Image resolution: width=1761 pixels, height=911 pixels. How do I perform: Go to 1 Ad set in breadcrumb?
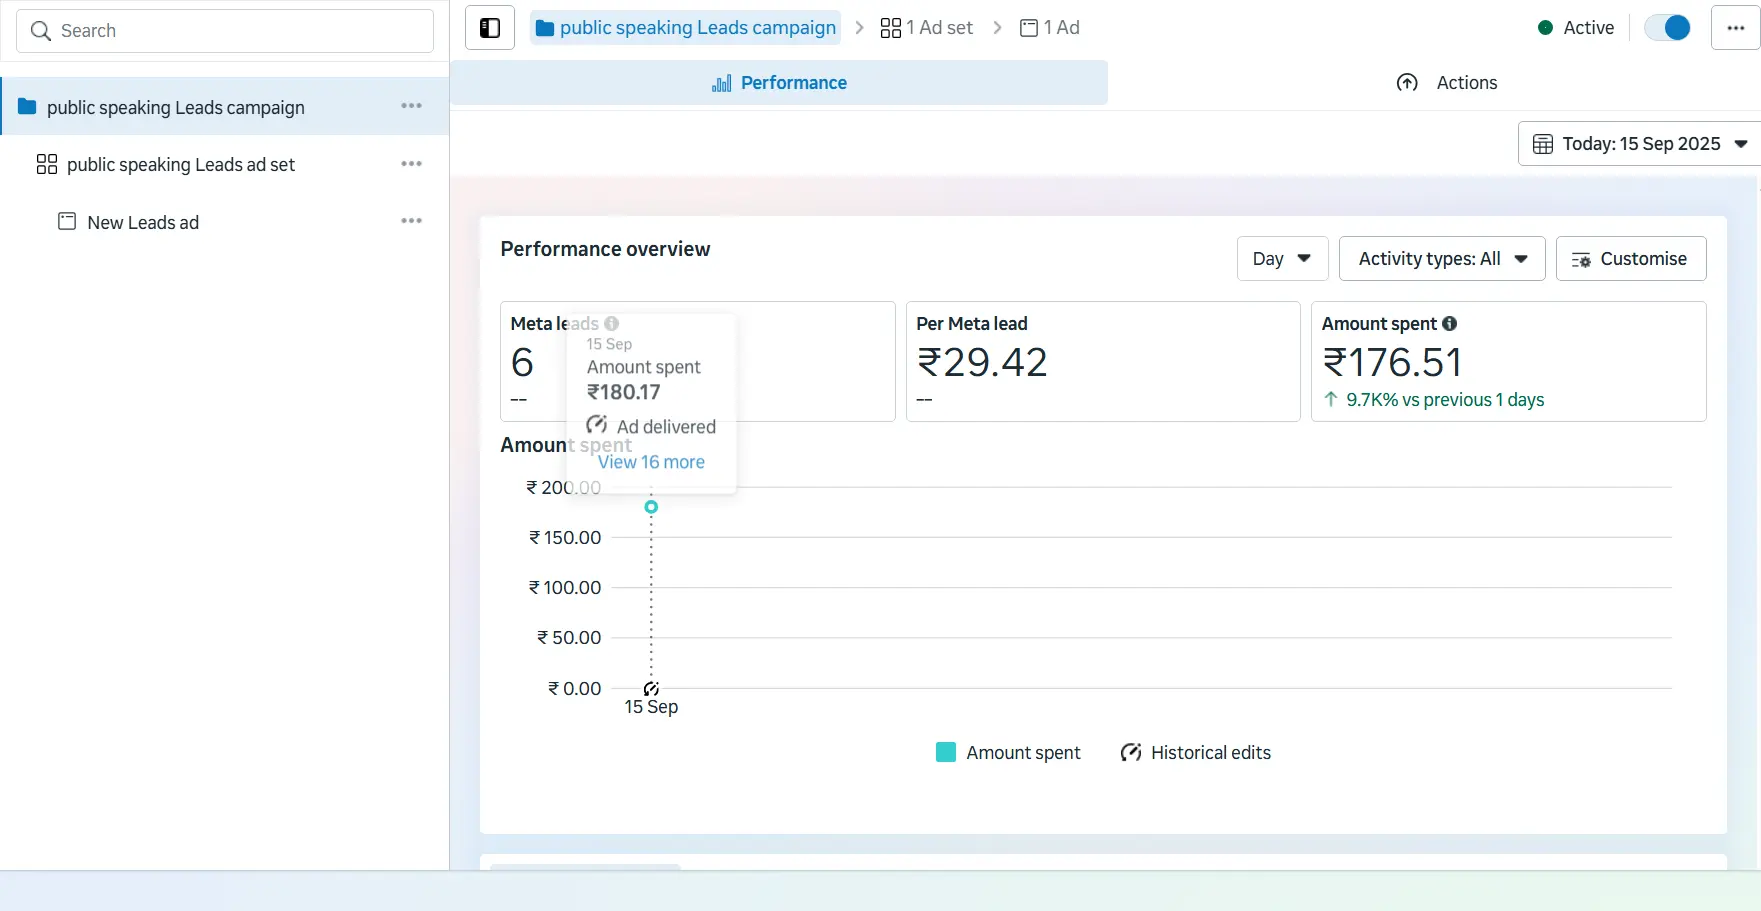tap(927, 28)
